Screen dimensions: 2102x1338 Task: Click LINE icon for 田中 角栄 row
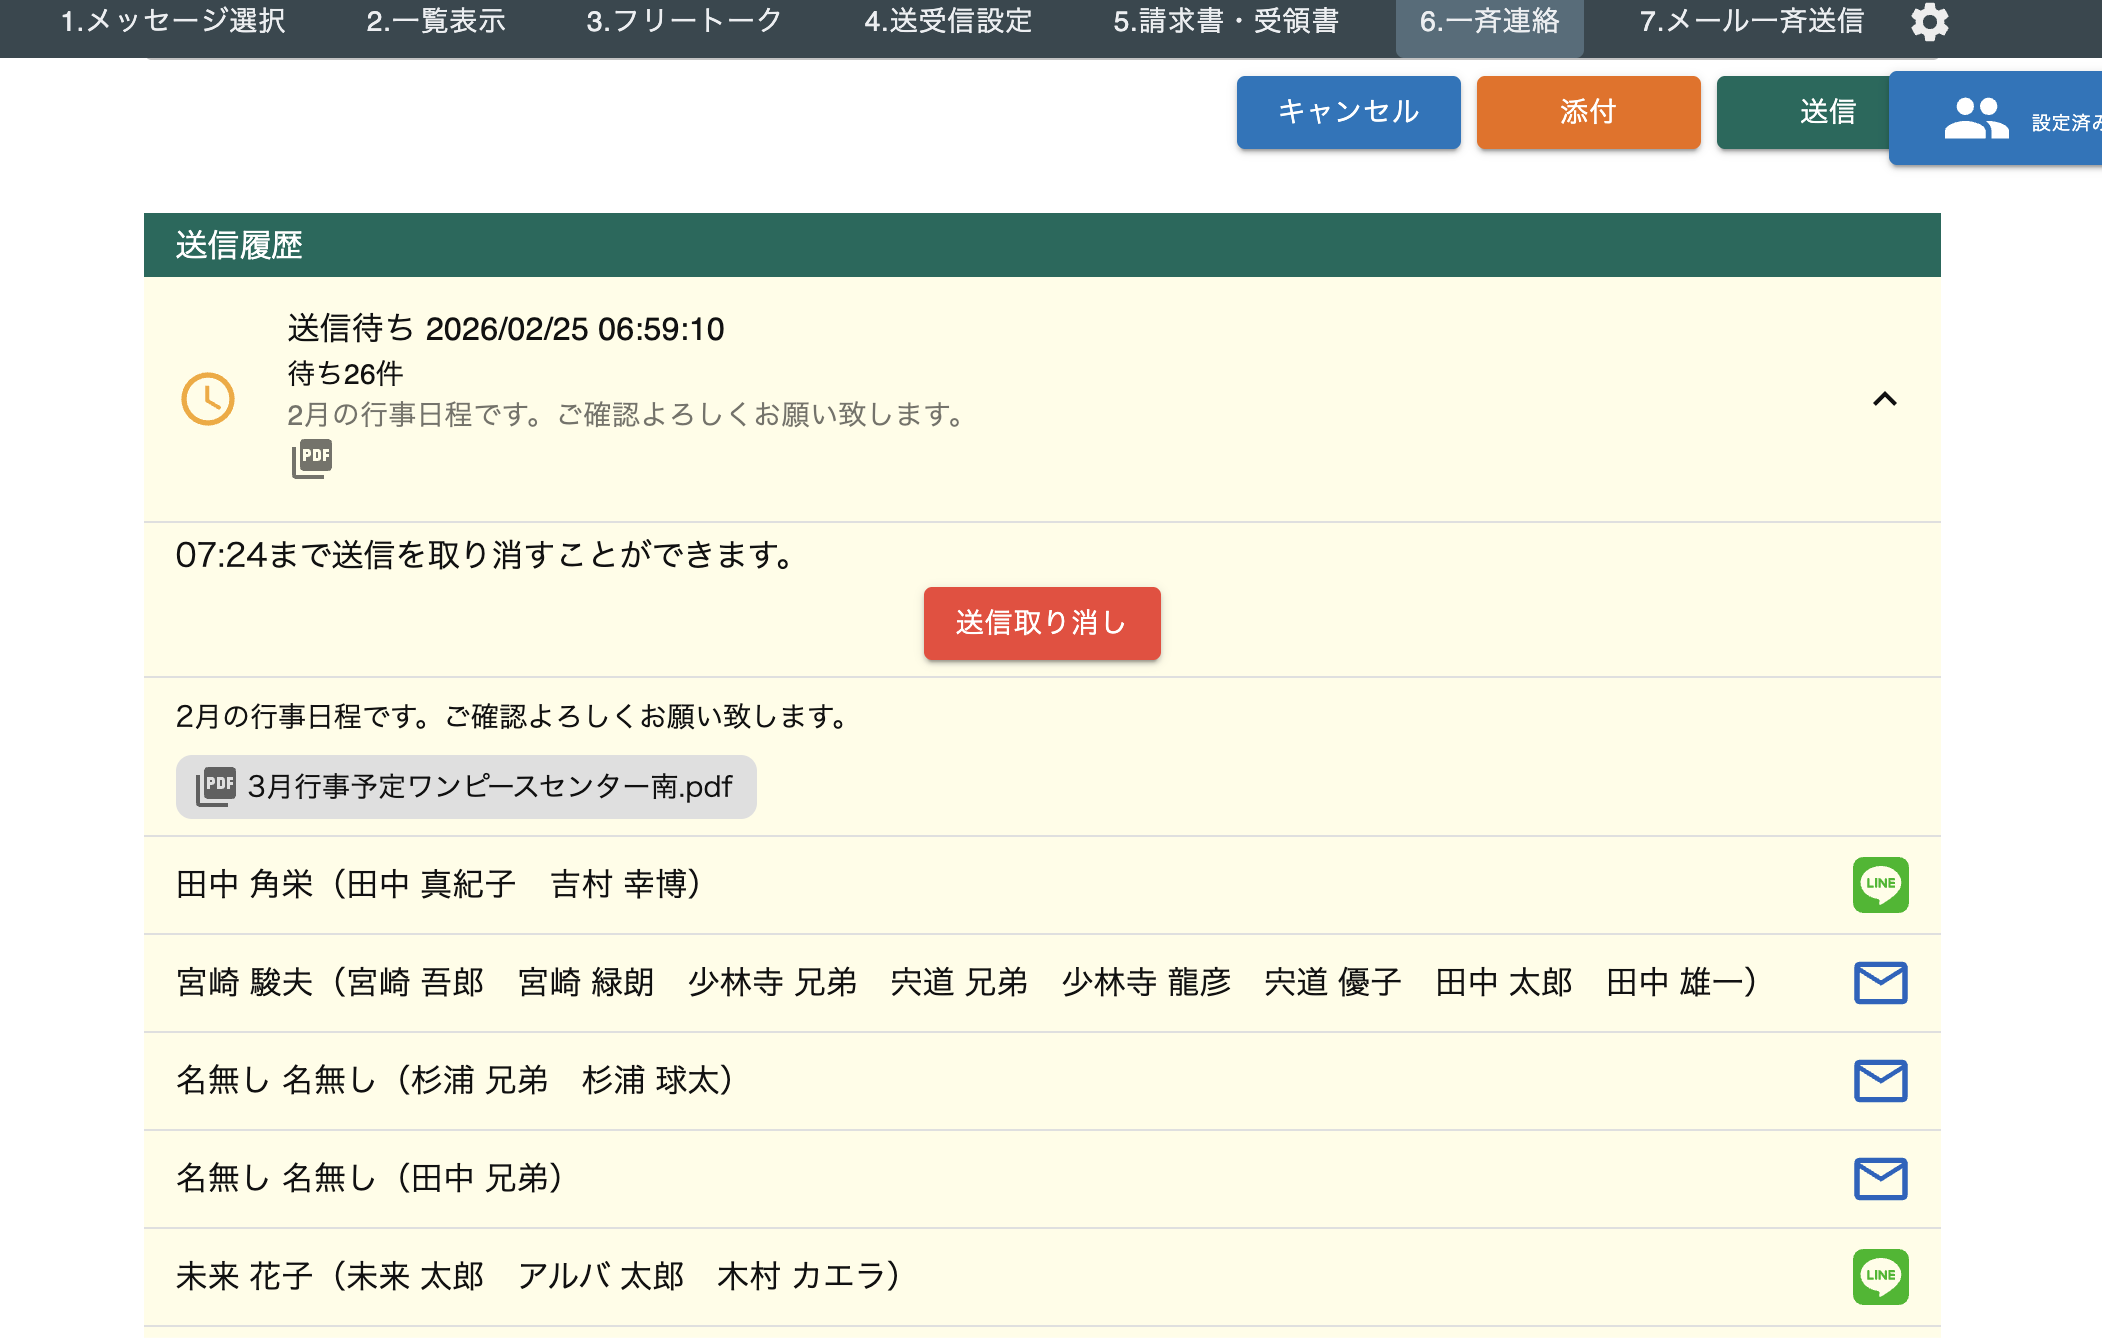tap(1880, 885)
